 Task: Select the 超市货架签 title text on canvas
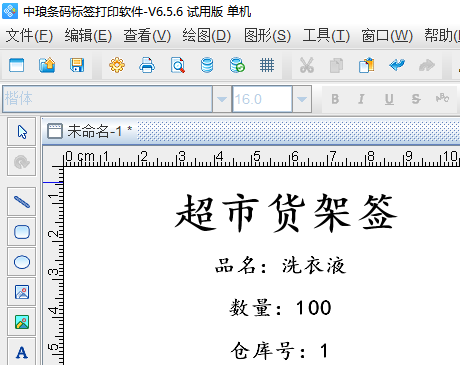286,213
